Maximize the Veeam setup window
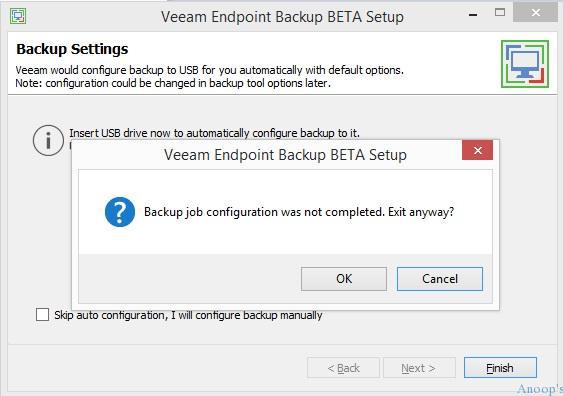This screenshot has height=396, width=563. click(500, 13)
